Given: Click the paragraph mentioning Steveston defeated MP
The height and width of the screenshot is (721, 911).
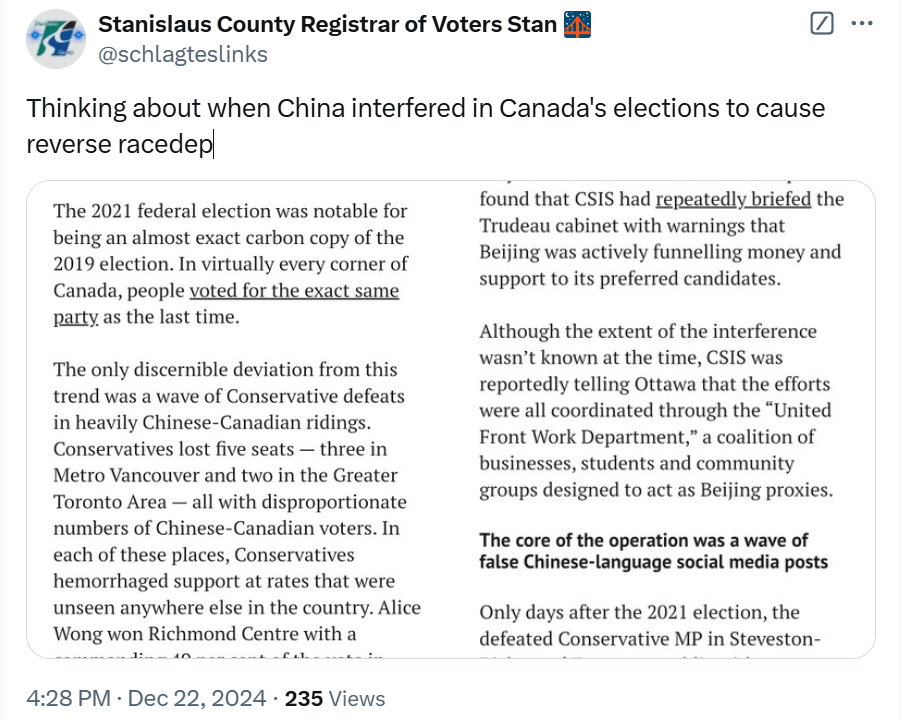Looking at the screenshot, I should click(x=650, y=626).
